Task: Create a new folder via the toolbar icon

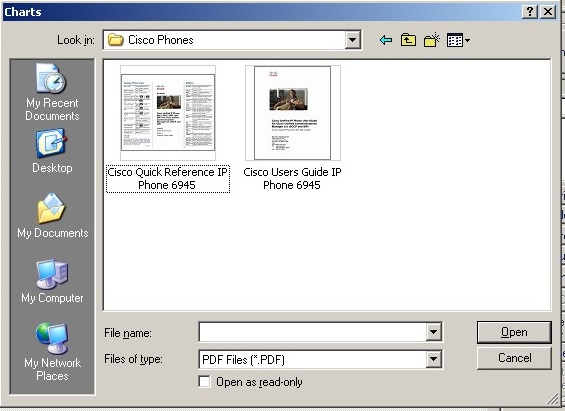Action: point(432,40)
